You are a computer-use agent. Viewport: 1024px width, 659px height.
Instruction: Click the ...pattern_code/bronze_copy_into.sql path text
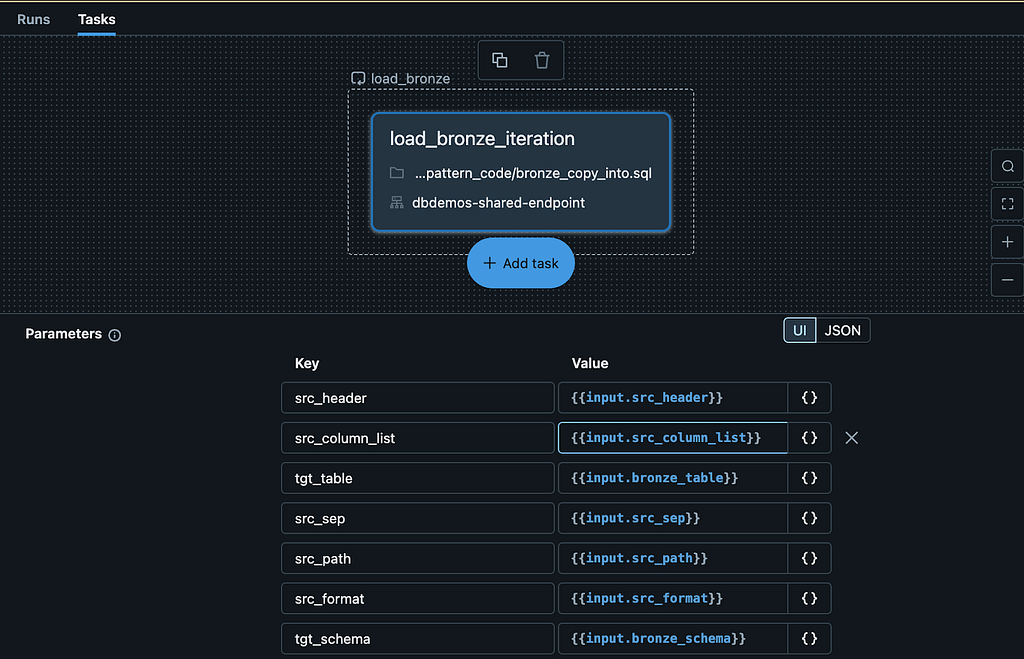(x=533, y=173)
